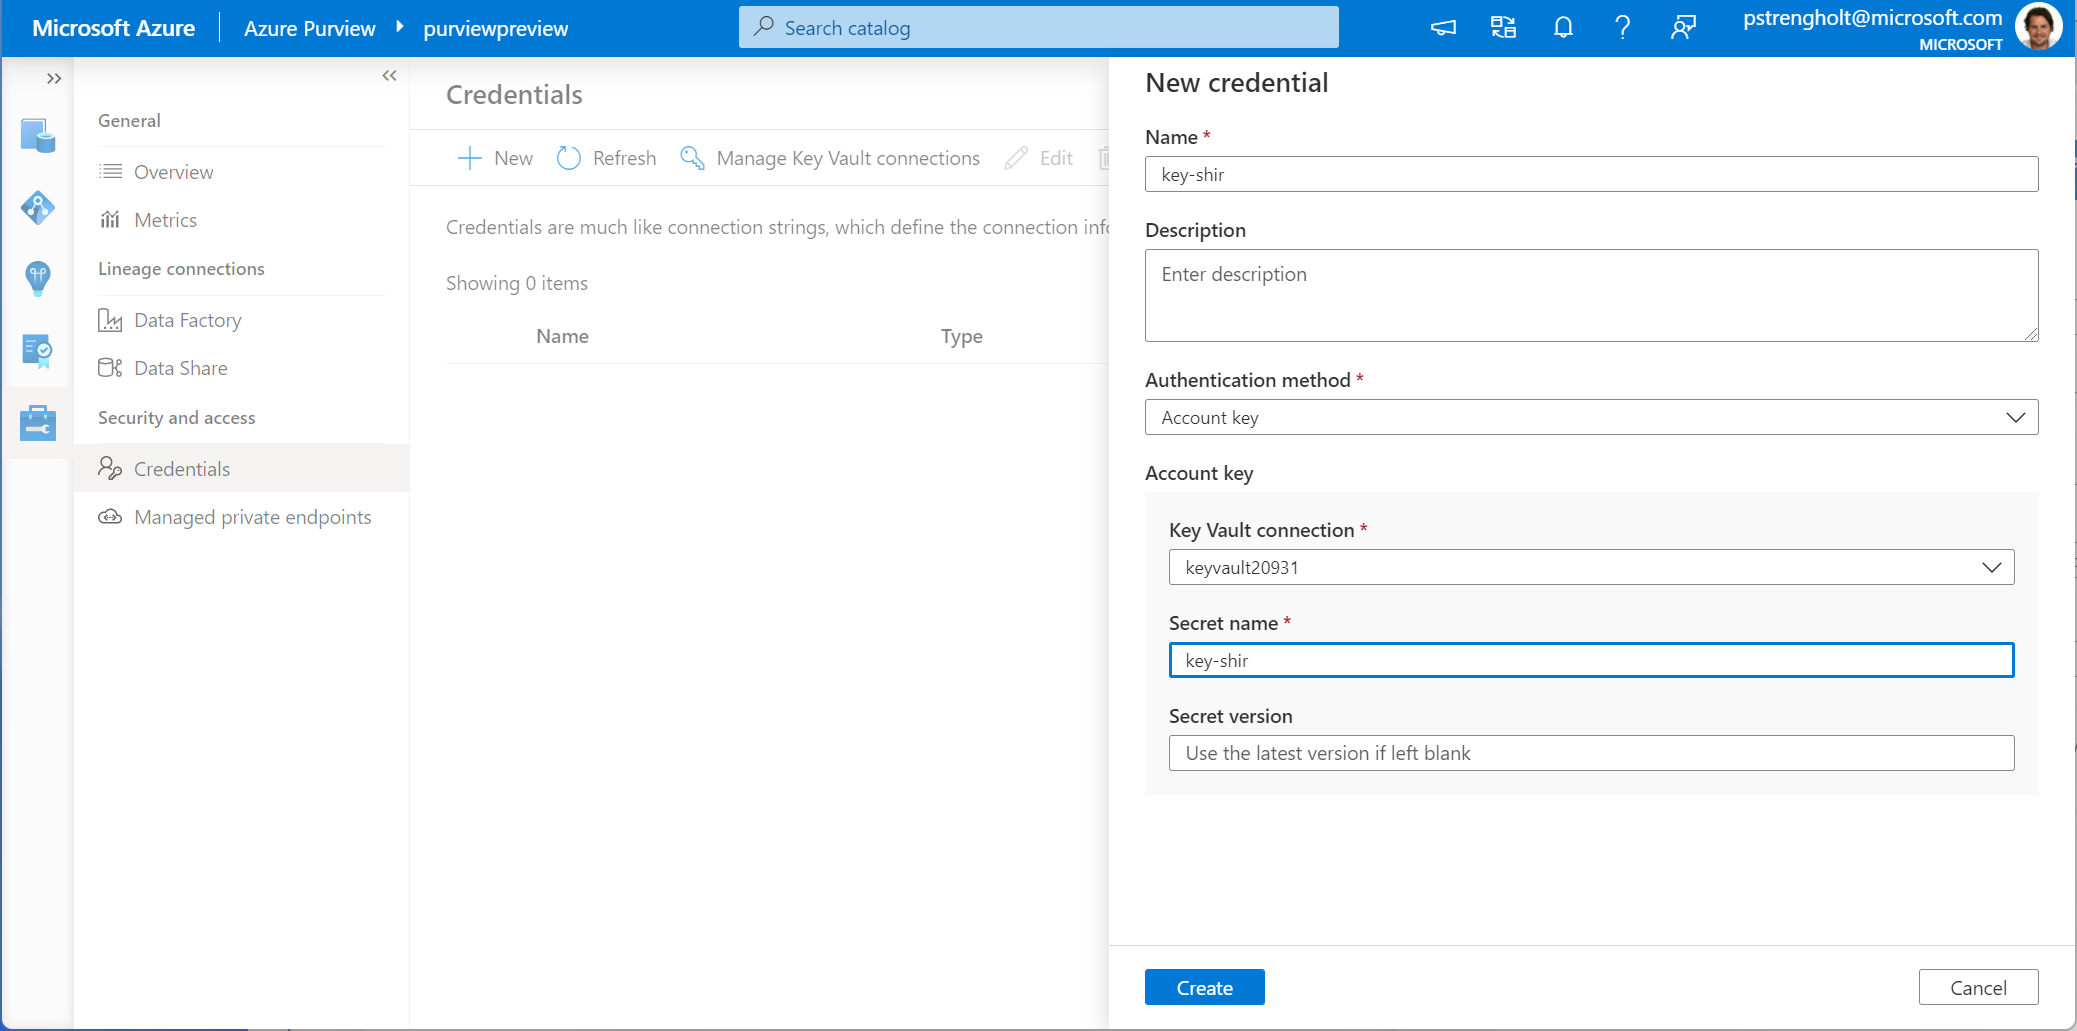Click the Microsoft Azure home link
This screenshot has width=2077, height=1031.
coord(113,28)
